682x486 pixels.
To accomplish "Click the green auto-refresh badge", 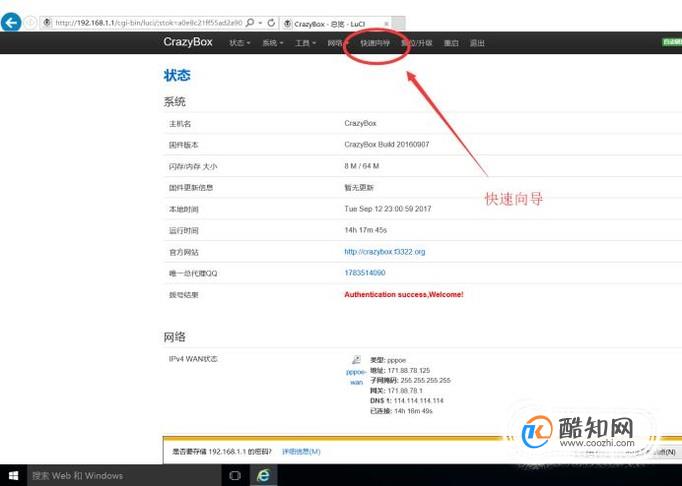I will 672,42.
